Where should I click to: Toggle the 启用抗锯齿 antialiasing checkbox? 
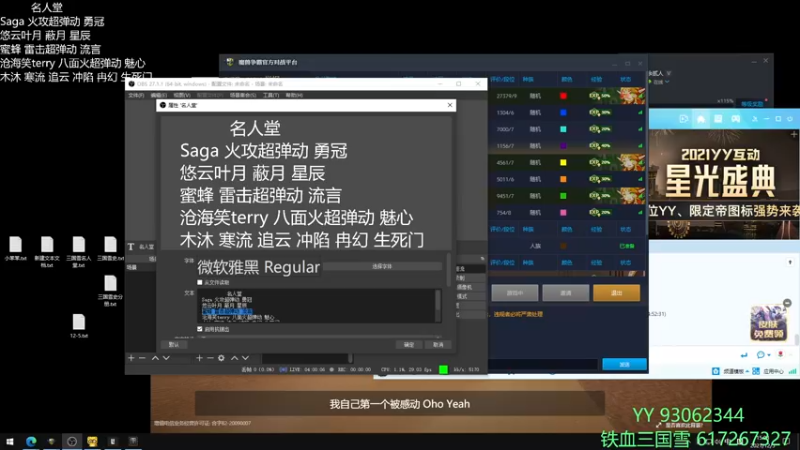coord(200,329)
